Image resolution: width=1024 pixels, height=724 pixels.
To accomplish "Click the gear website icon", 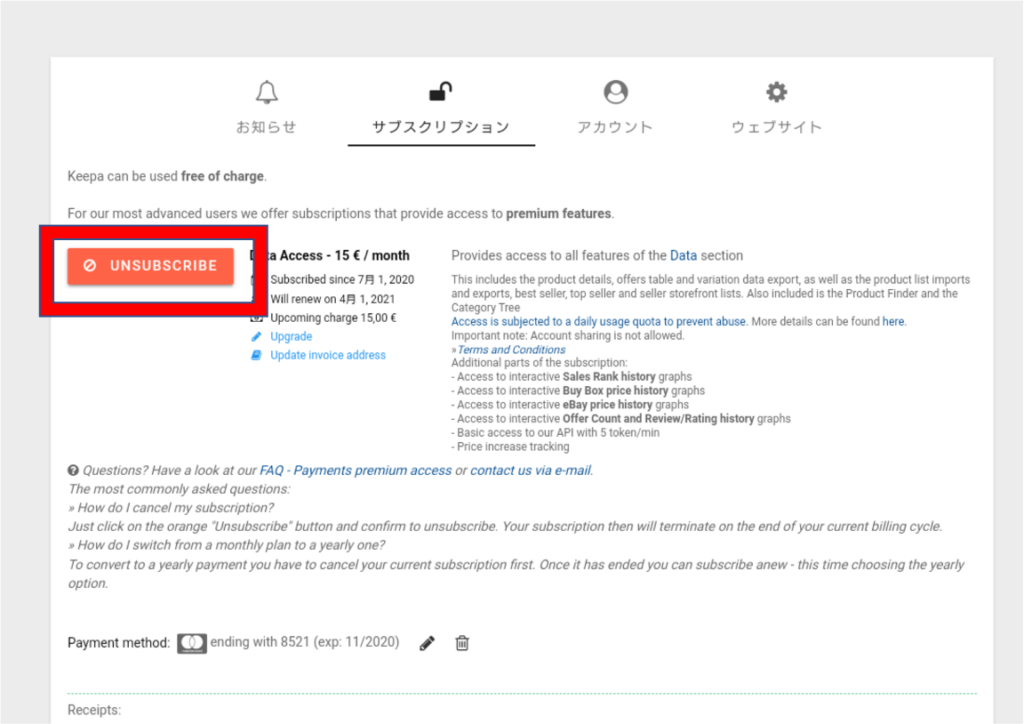I will pyautogui.click(x=776, y=92).
